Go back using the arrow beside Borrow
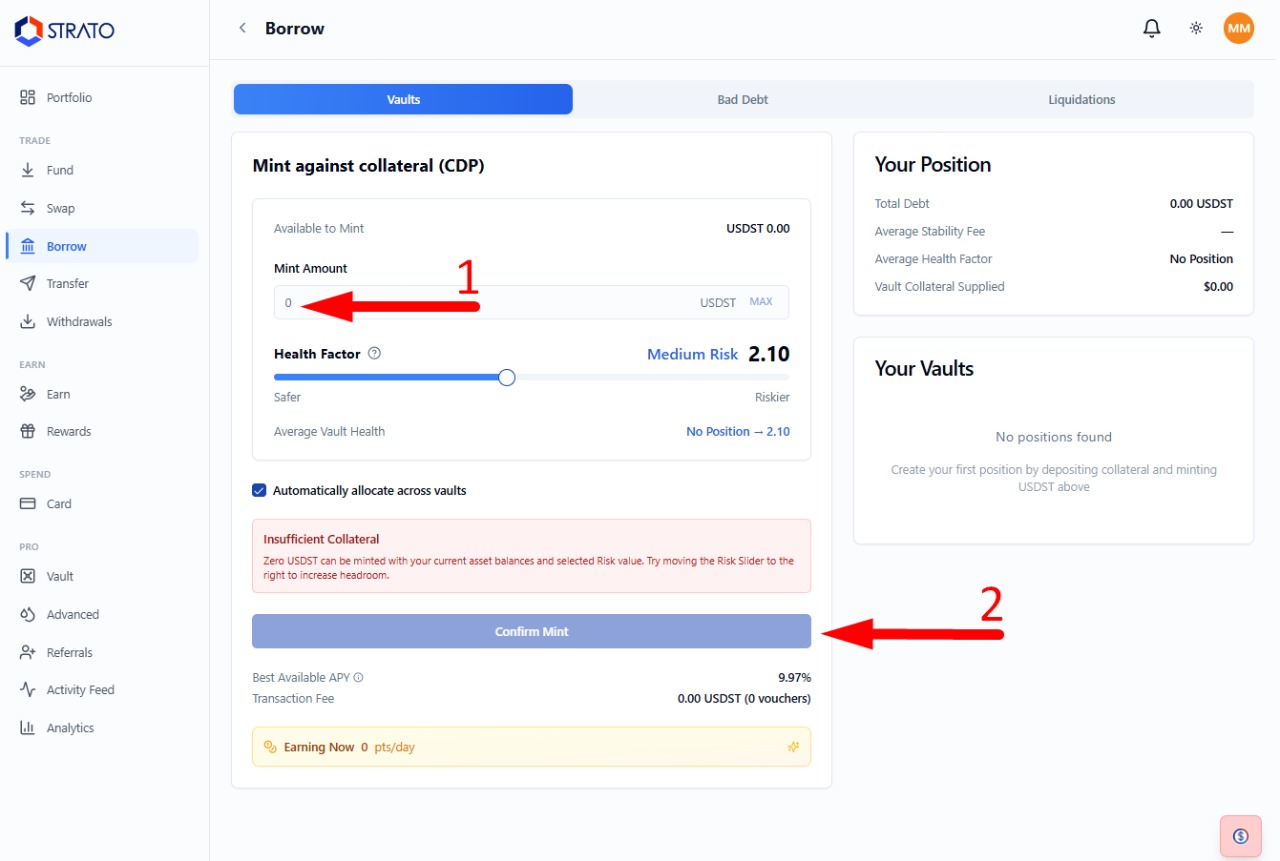Screen dimensions: 1280x861 [242, 28]
